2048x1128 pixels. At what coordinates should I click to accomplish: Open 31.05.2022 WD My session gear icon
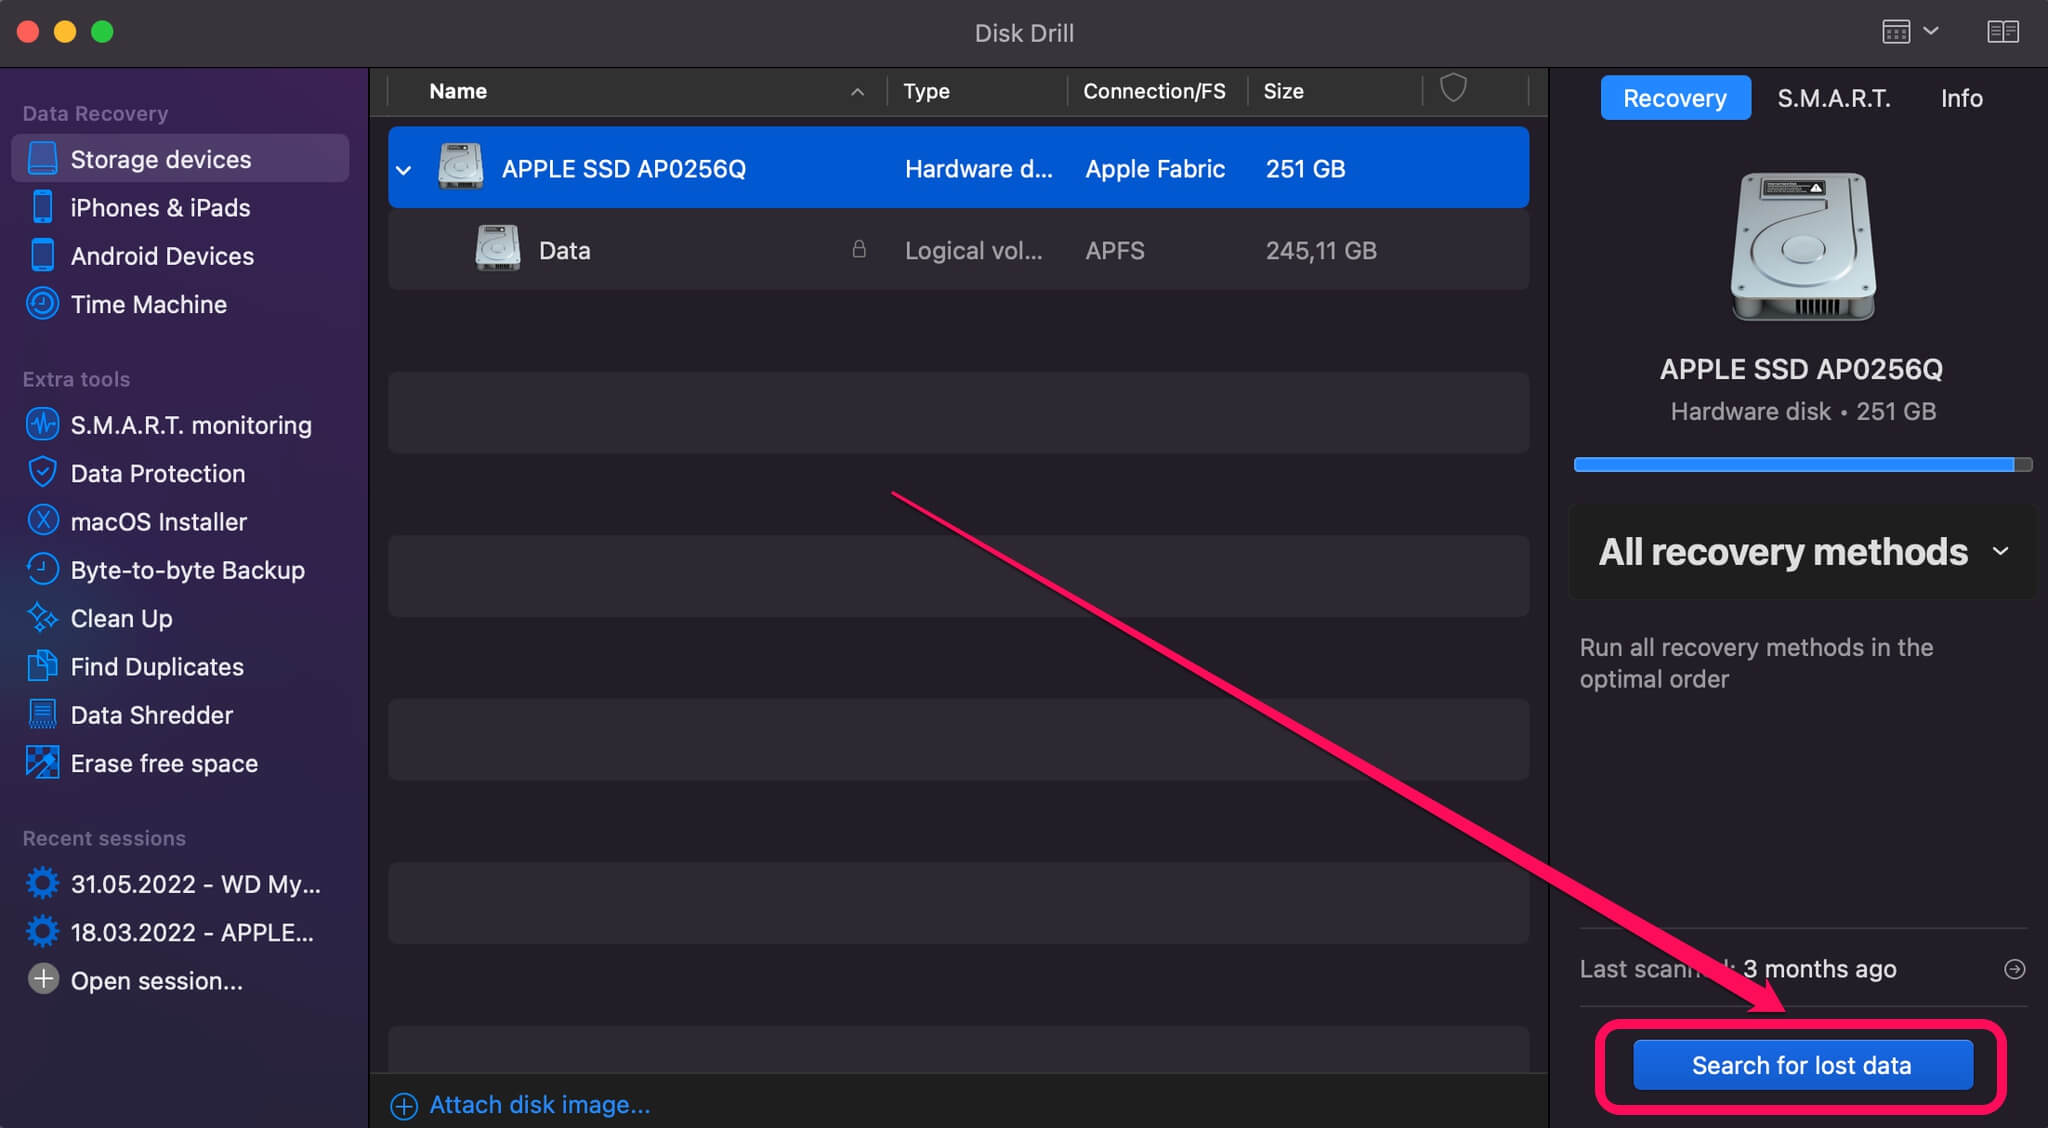click(42, 883)
